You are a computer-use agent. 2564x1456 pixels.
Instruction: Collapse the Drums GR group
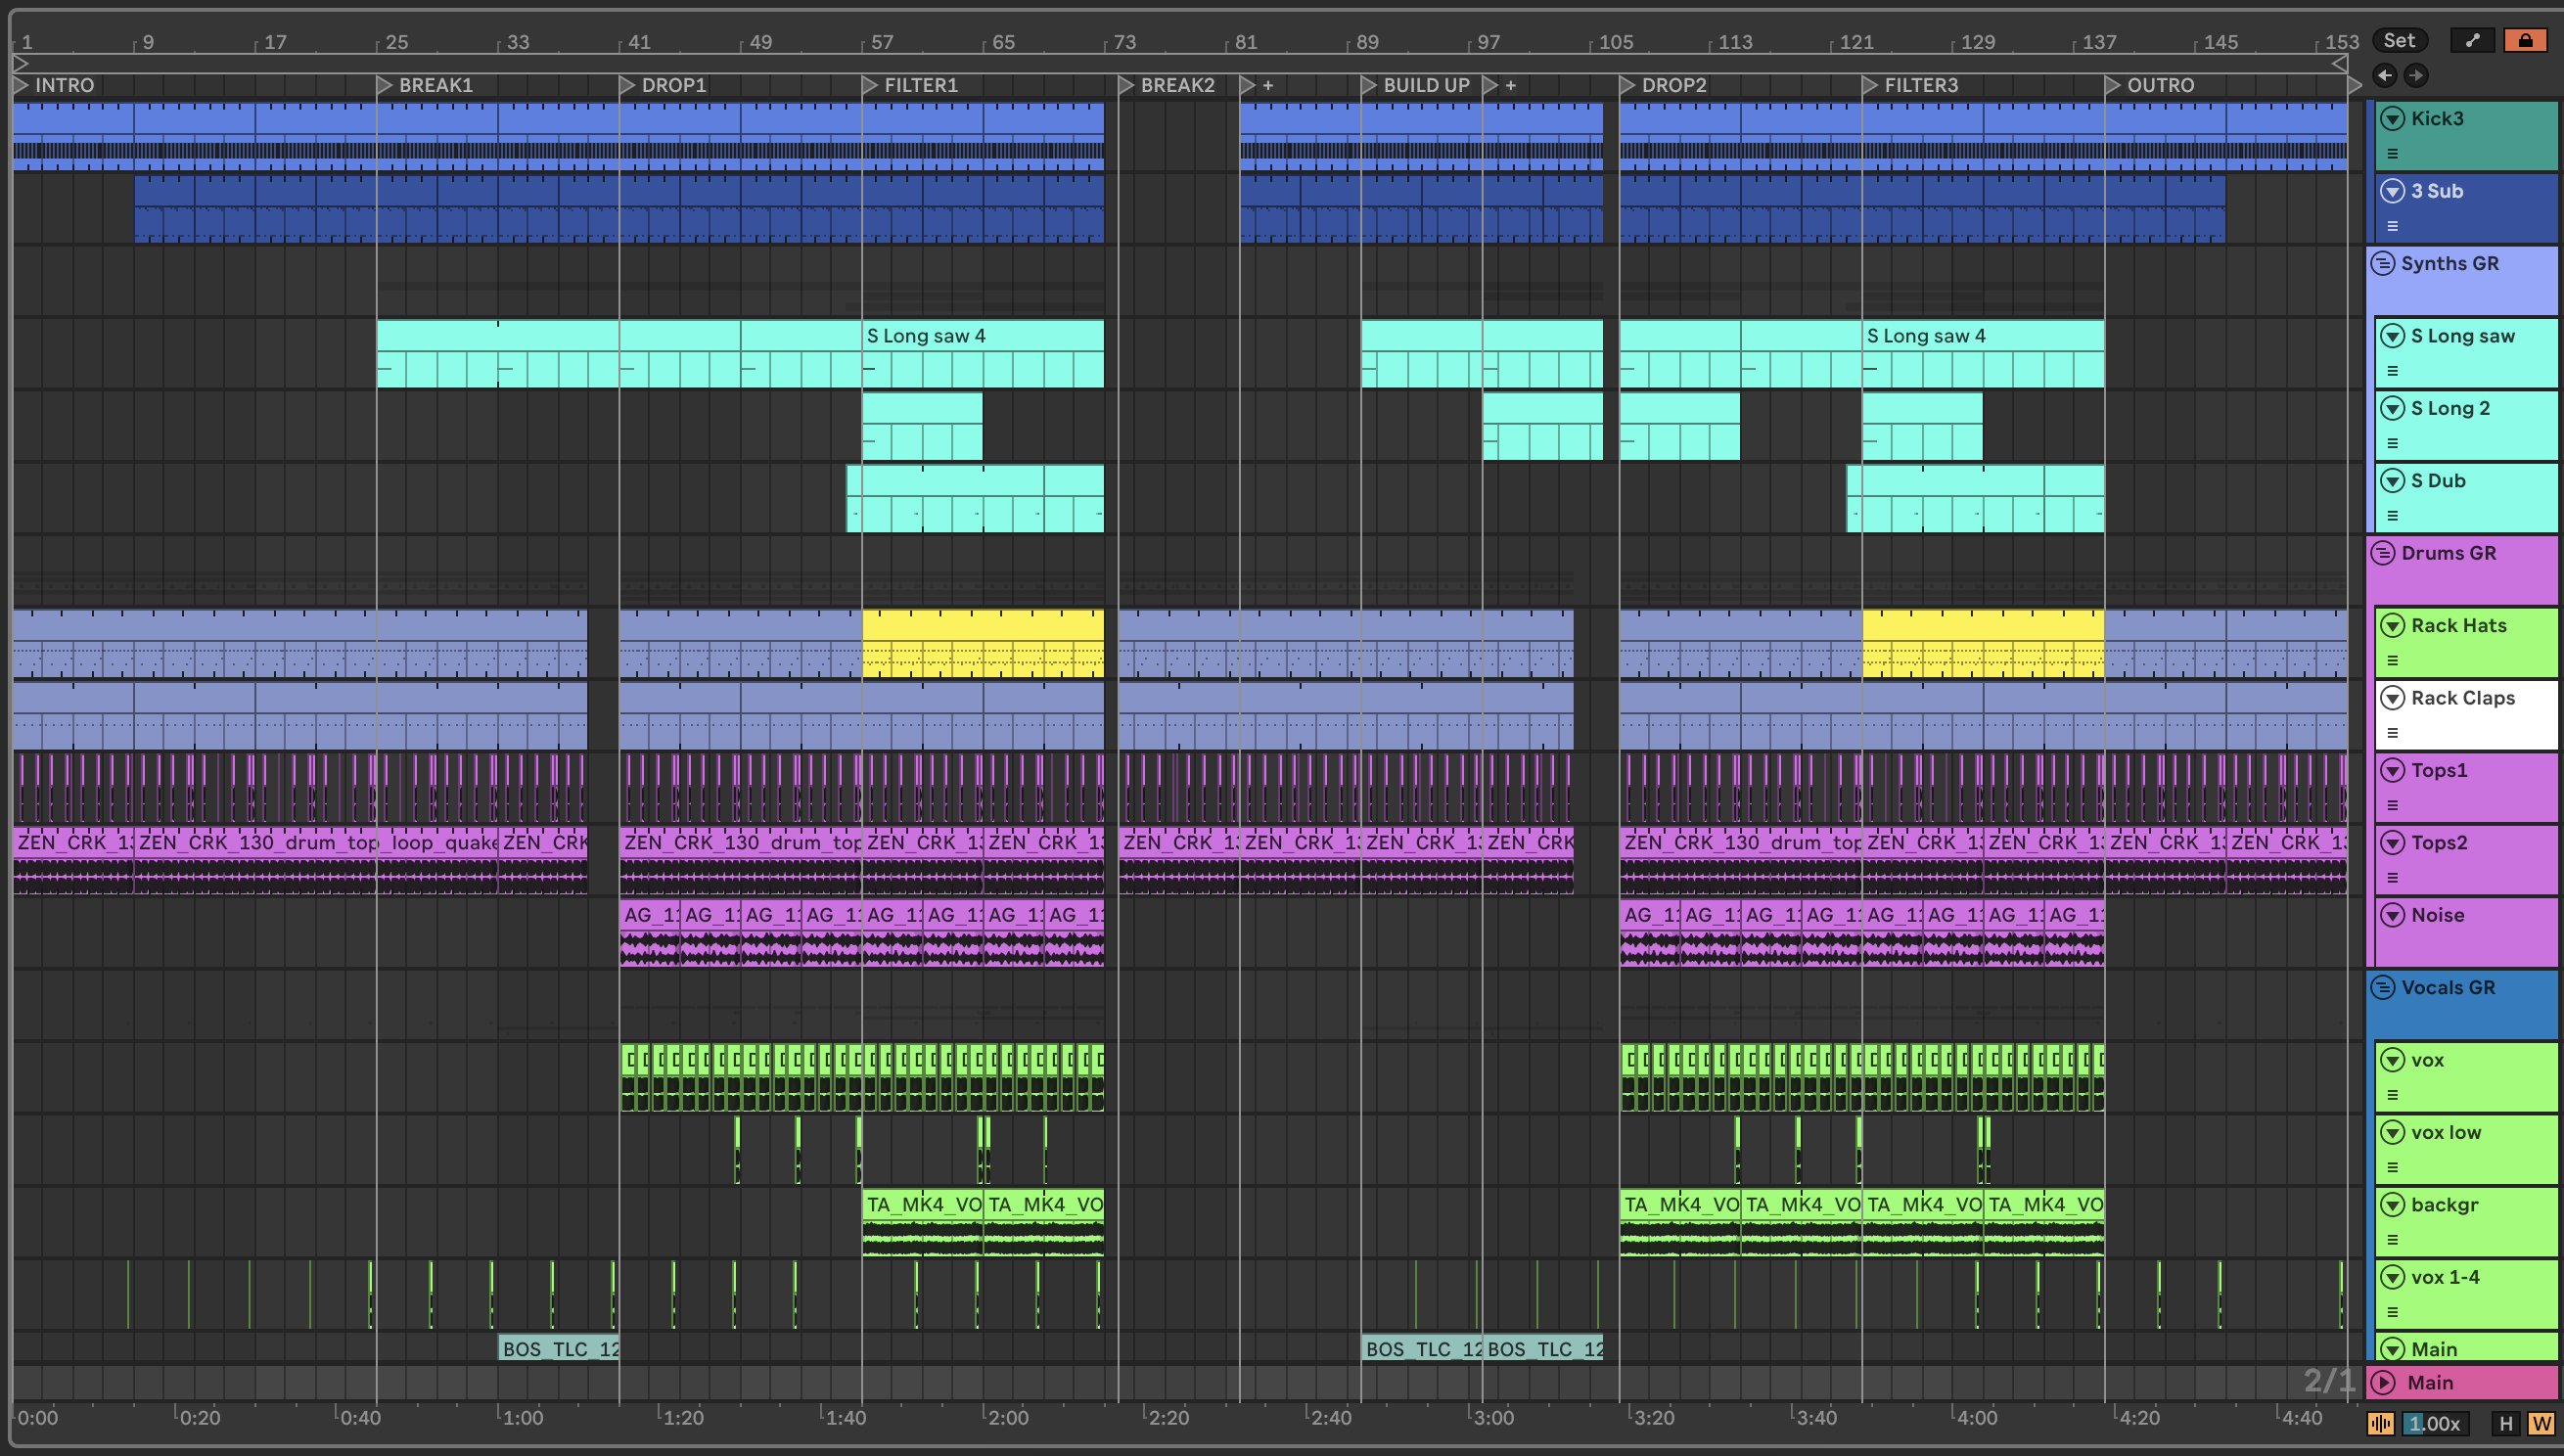[2384, 553]
